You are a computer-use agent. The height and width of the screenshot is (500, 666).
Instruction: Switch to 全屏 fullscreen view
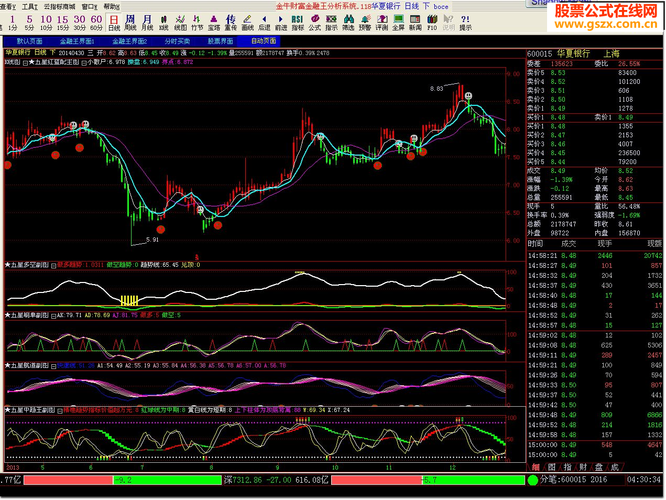click(398, 22)
